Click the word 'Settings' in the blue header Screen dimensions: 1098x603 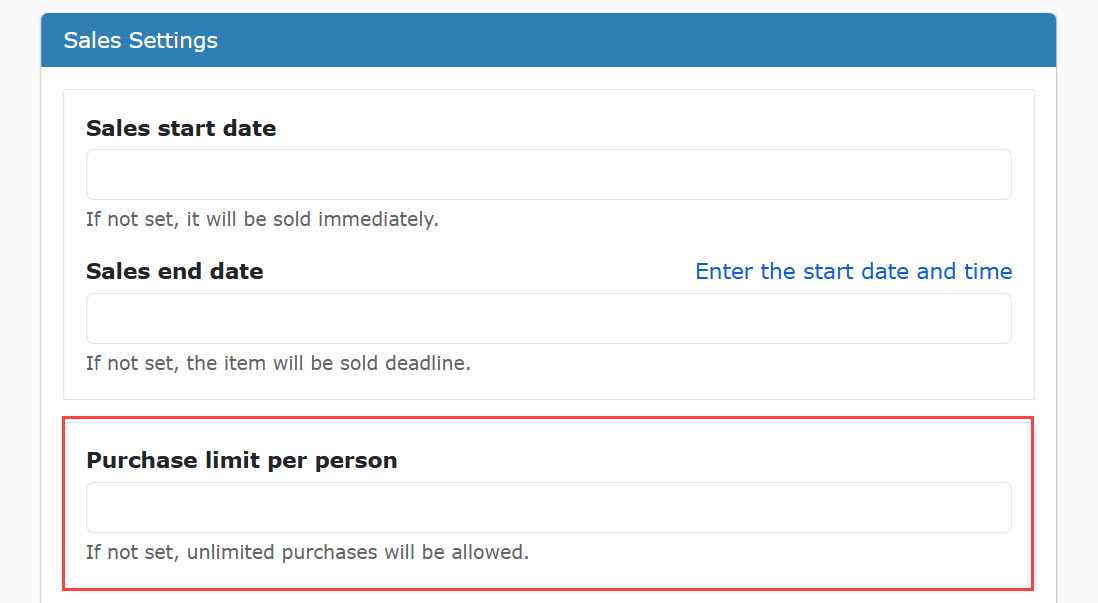click(174, 41)
